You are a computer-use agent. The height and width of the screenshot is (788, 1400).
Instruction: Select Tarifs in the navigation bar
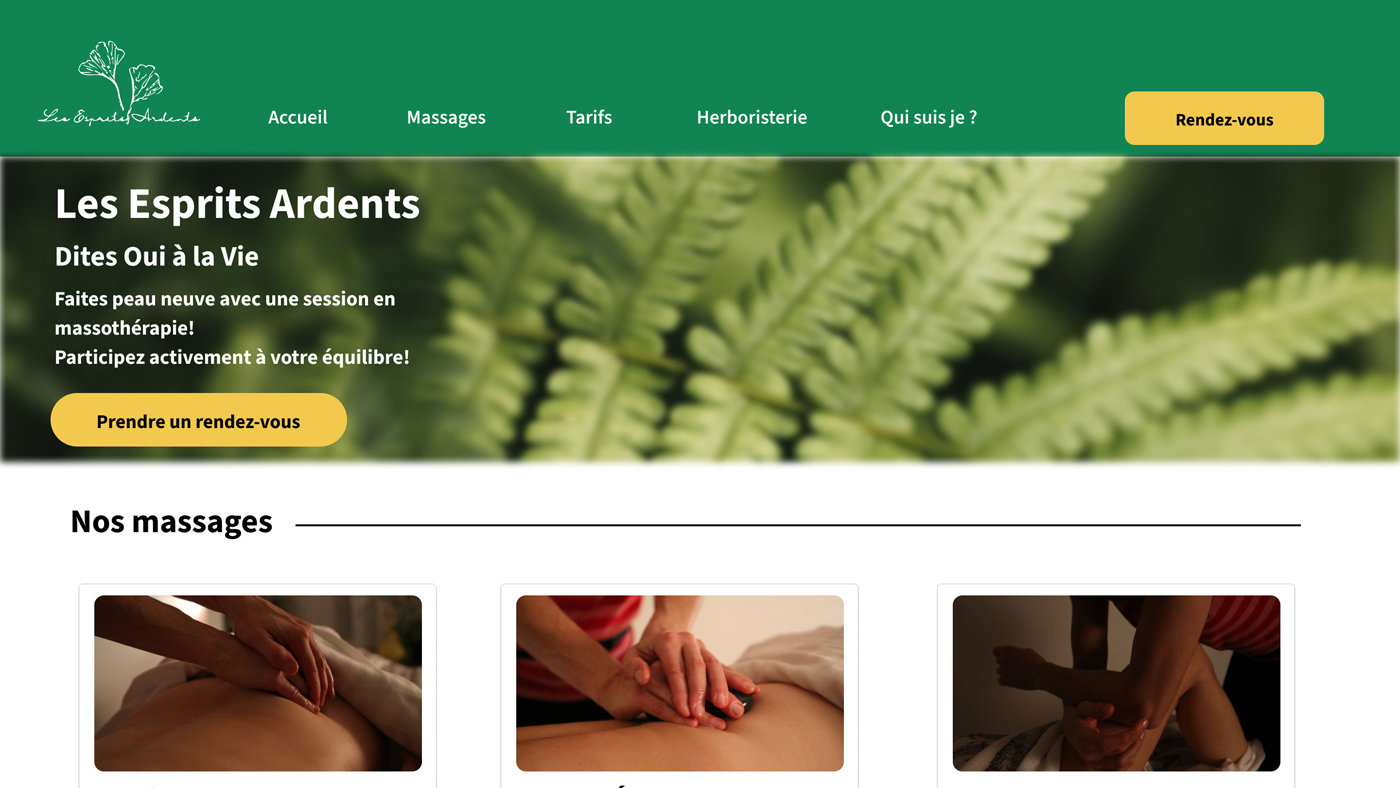pos(589,117)
